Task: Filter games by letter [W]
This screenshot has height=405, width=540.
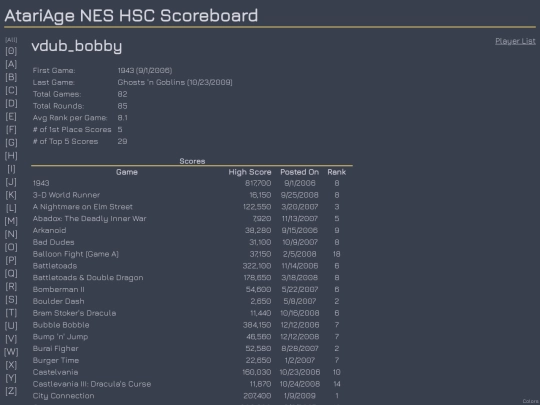Action: pyautogui.click(x=11, y=352)
